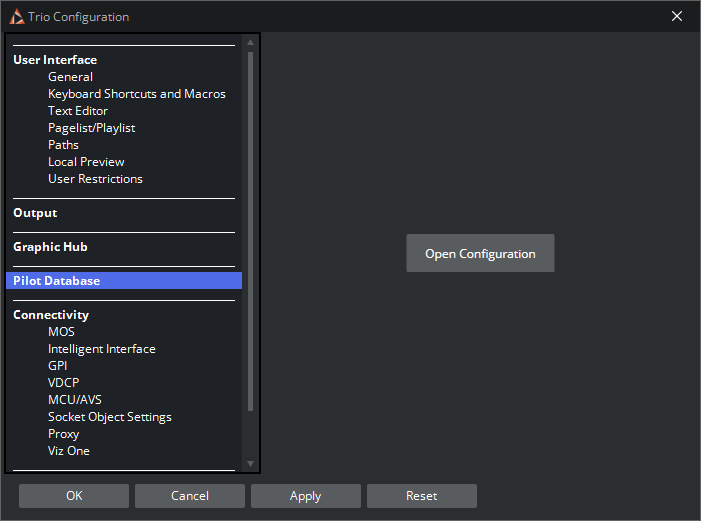Click the Reset button
This screenshot has height=521, width=701.
point(421,496)
